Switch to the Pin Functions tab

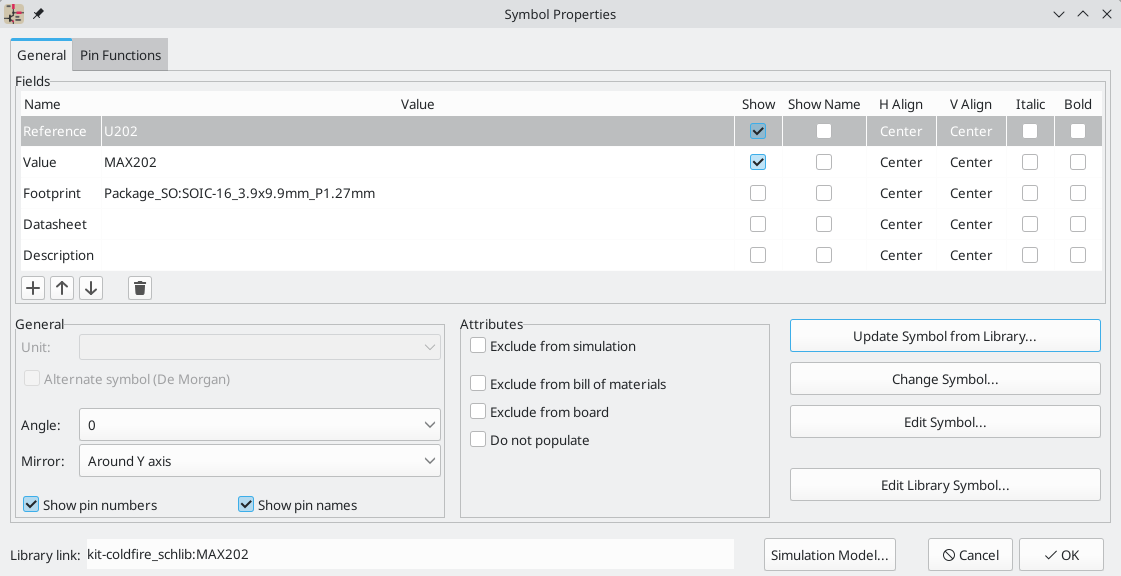tap(119, 55)
